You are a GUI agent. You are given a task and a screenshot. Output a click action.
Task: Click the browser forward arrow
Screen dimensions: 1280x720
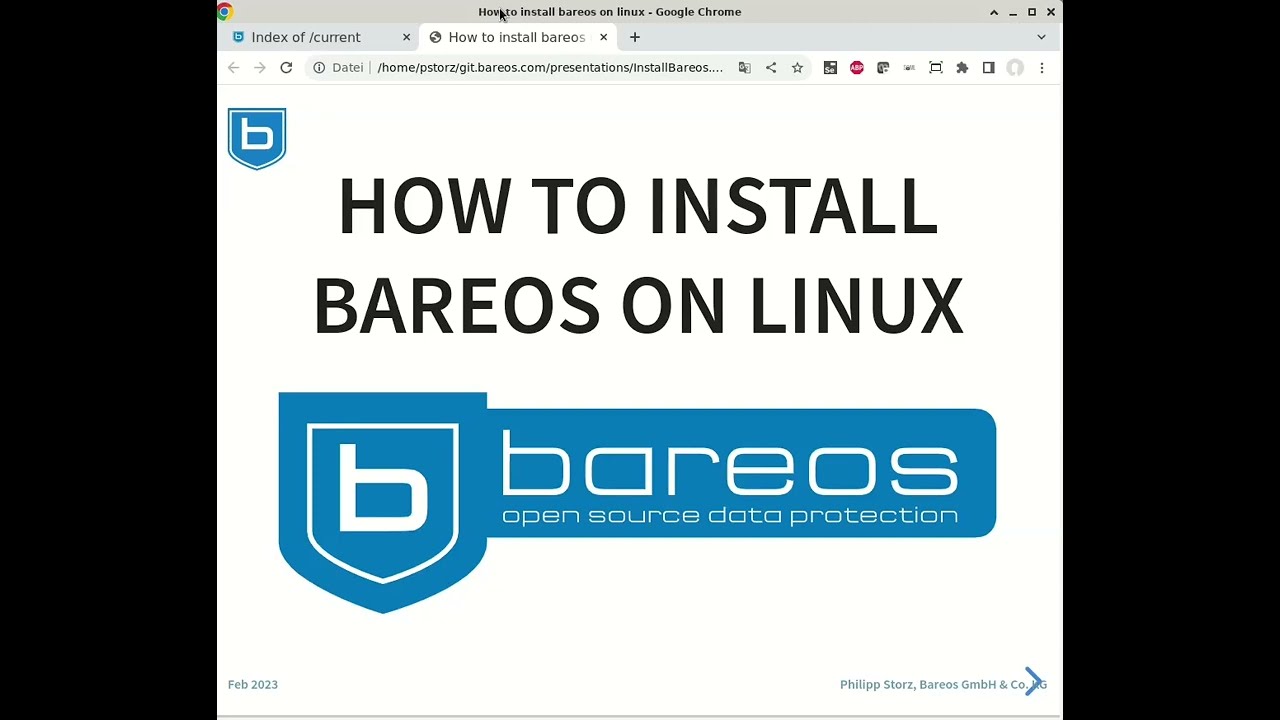click(x=260, y=68)
